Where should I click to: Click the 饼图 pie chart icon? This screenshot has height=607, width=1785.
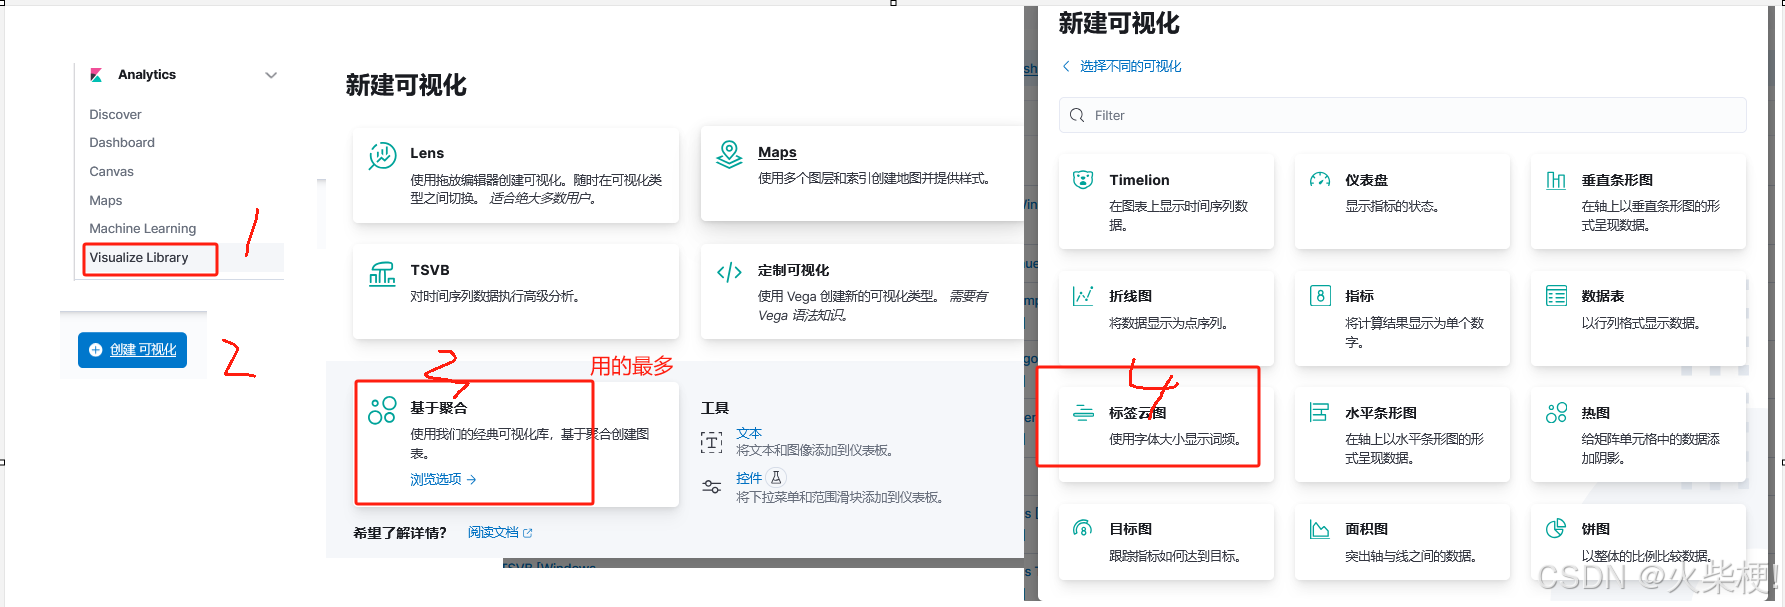pyautogui.click(x=1556, y=528)
